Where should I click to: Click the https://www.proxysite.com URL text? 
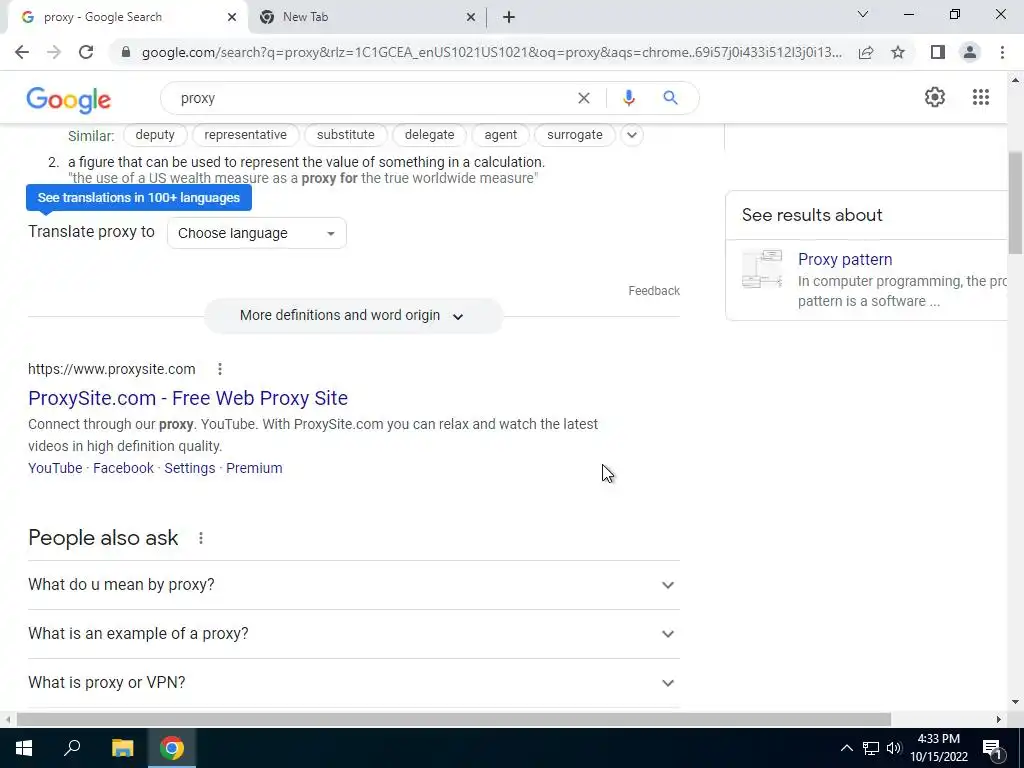click(x=112, y=369)
